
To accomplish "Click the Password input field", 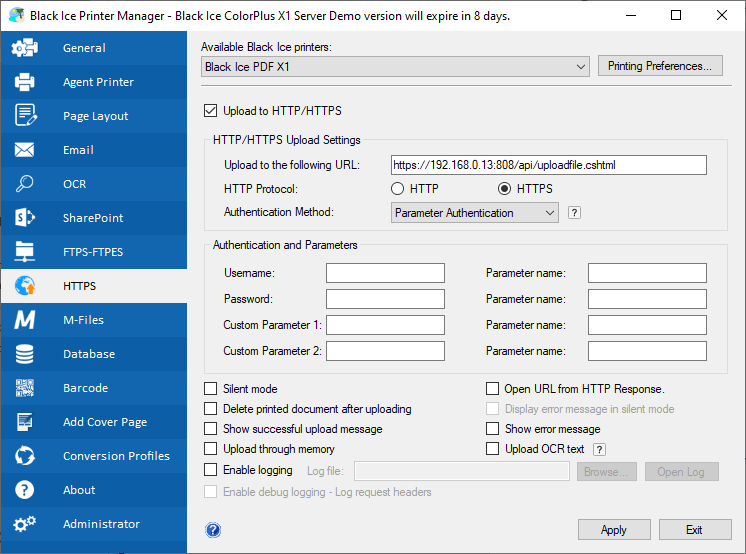I will click(385, 299).
